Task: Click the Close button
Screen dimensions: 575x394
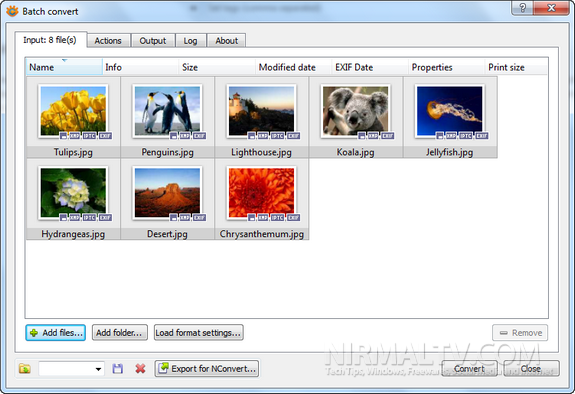Action: coord(531,368)
